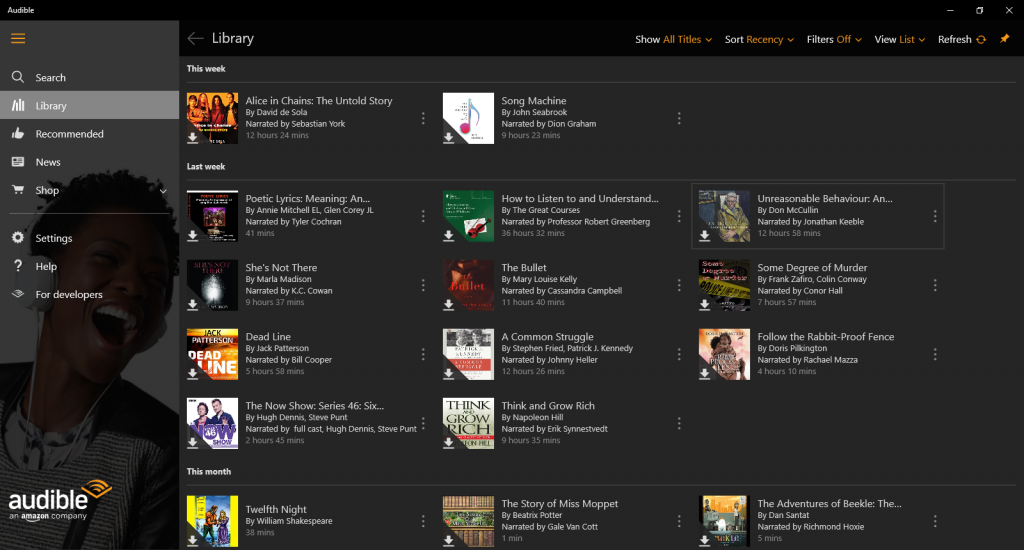Open Recommended in sidebar
1024x550 pixels.
89,133
